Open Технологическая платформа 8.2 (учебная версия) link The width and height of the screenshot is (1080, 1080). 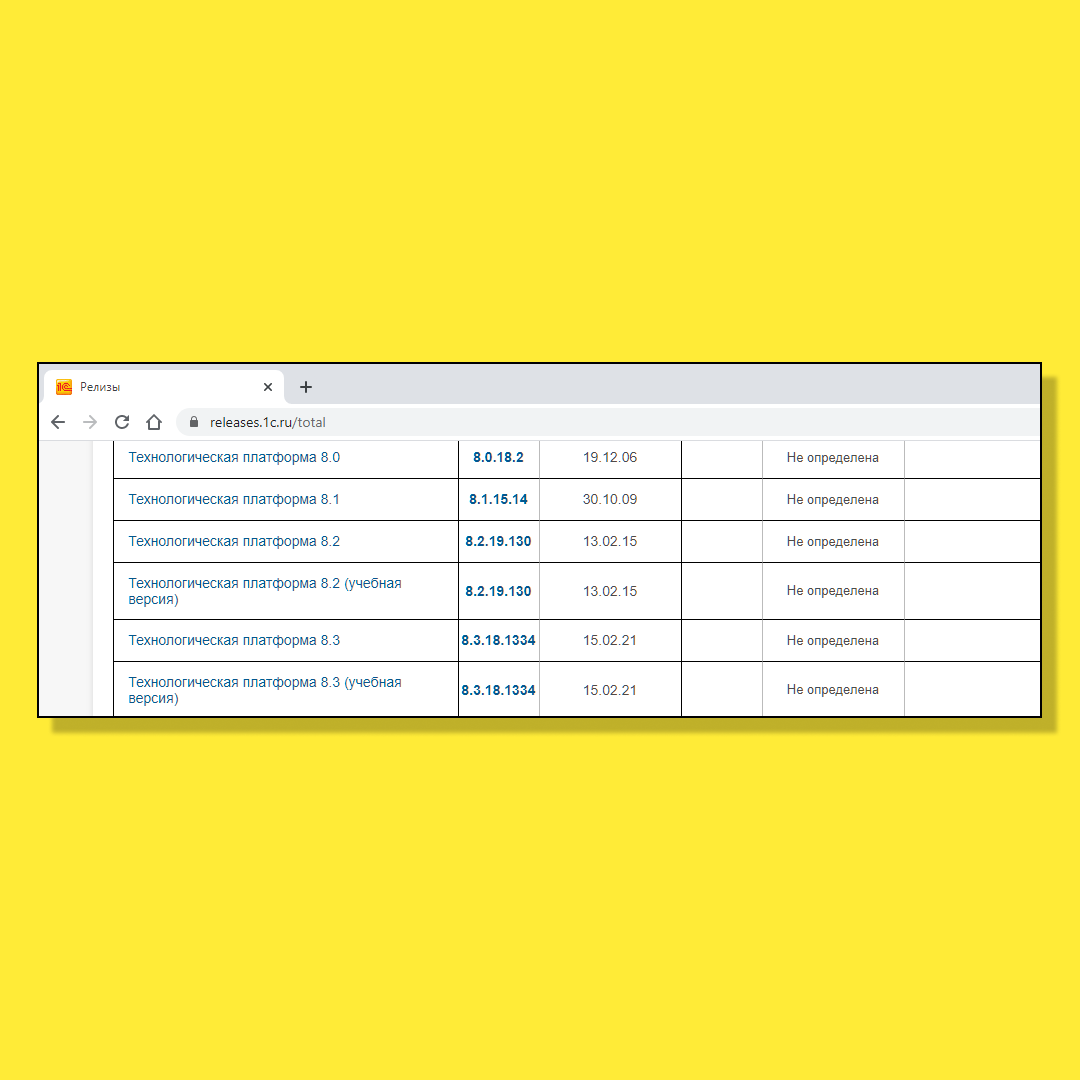264,591
